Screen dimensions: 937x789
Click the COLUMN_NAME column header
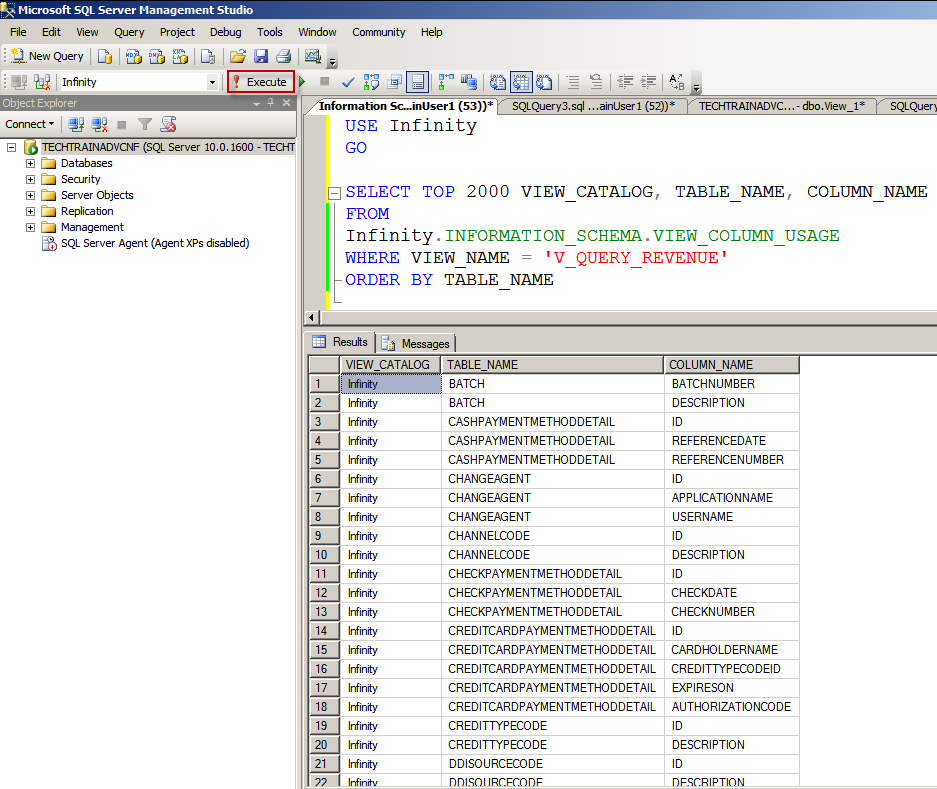[731, 365]
